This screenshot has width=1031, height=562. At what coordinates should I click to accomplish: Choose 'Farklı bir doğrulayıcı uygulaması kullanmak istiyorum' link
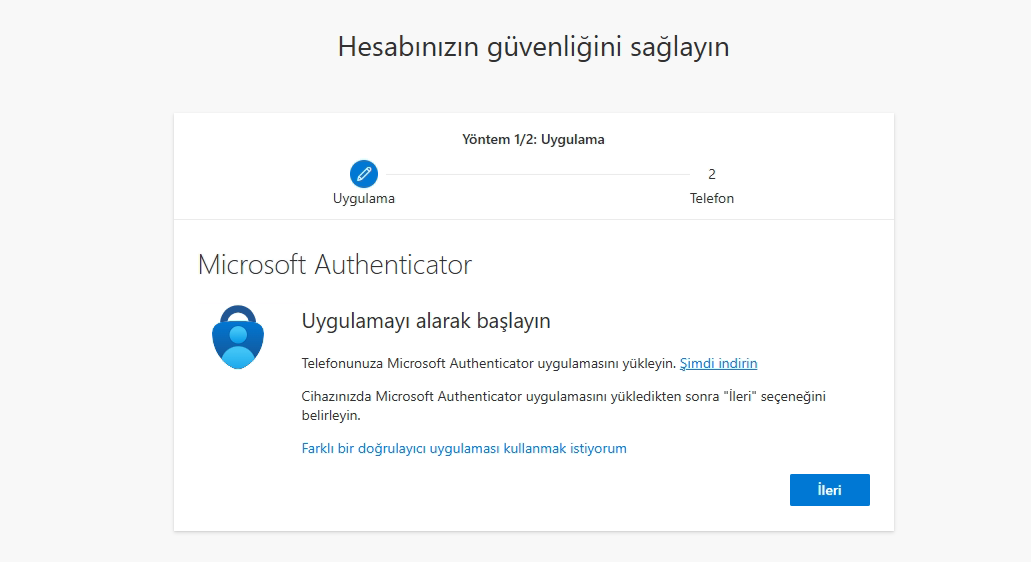[x=464, y=448]
